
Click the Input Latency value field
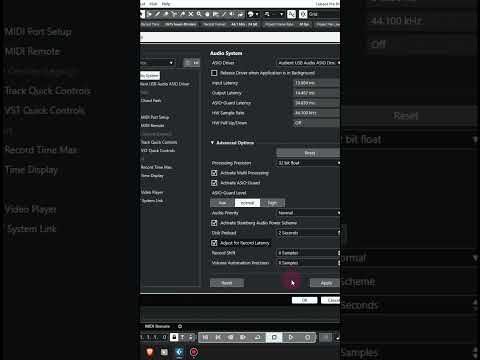click(316, 83)
